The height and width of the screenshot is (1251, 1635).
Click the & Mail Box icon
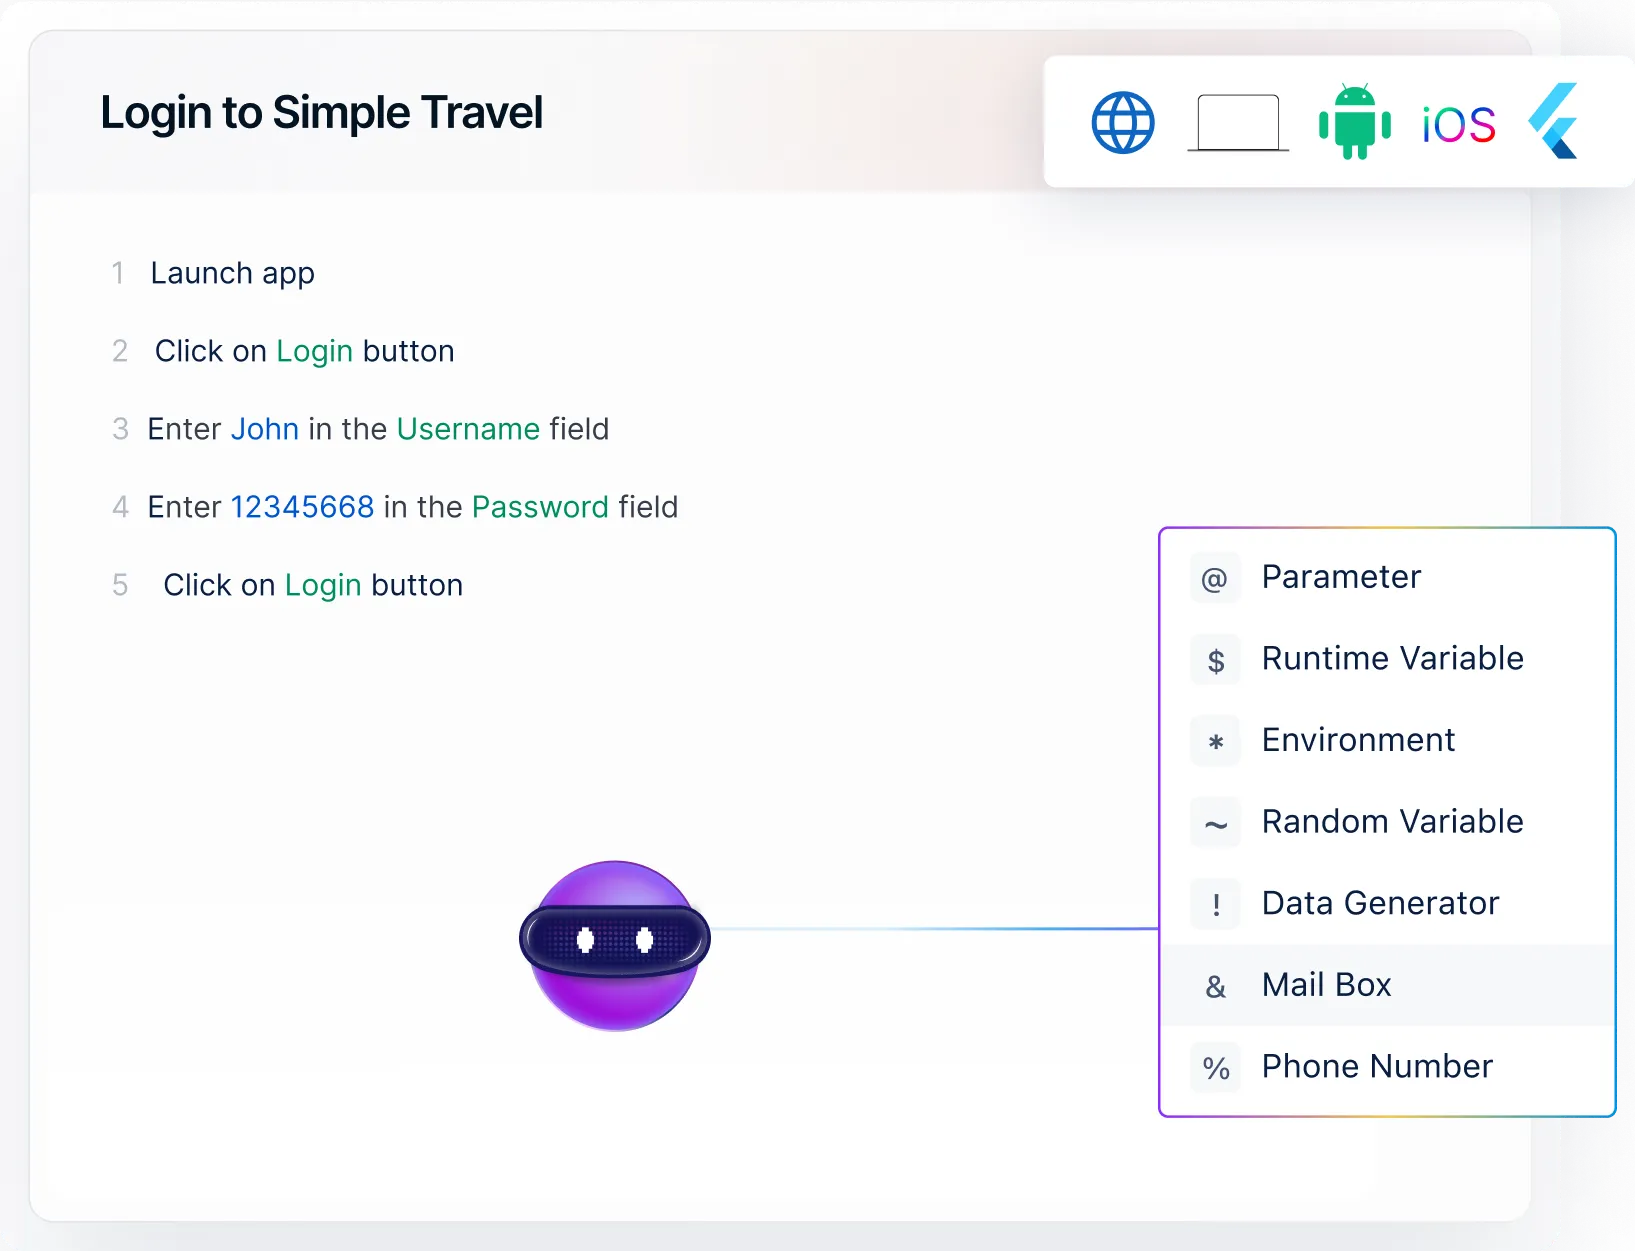[1214, 986]
